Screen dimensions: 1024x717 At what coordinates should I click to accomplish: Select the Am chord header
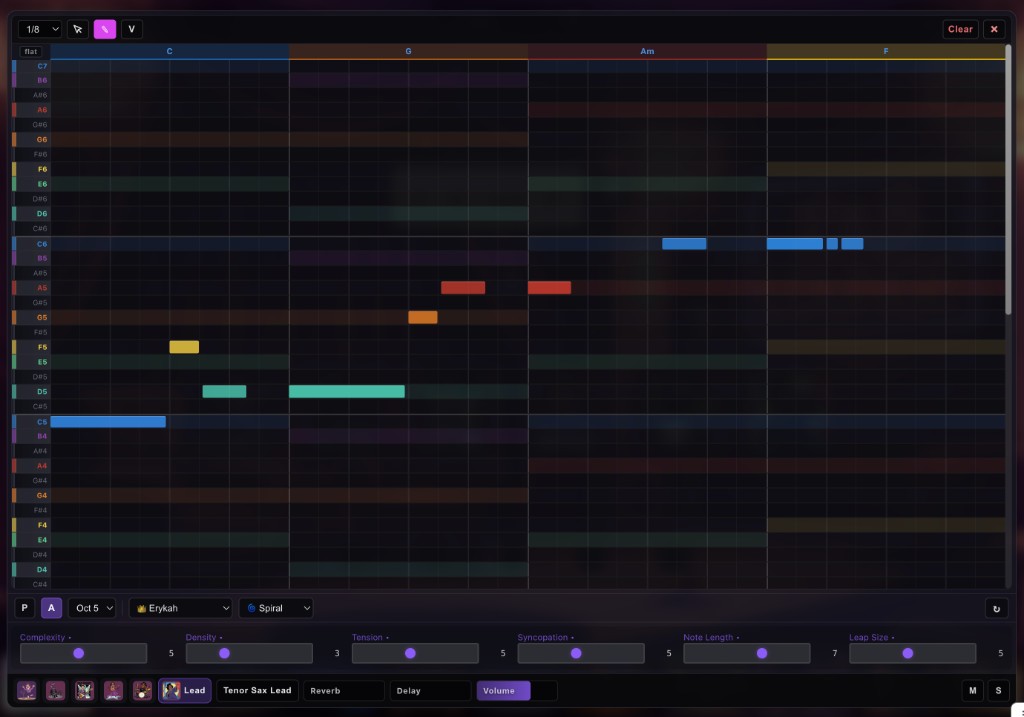tap(647, 51)
